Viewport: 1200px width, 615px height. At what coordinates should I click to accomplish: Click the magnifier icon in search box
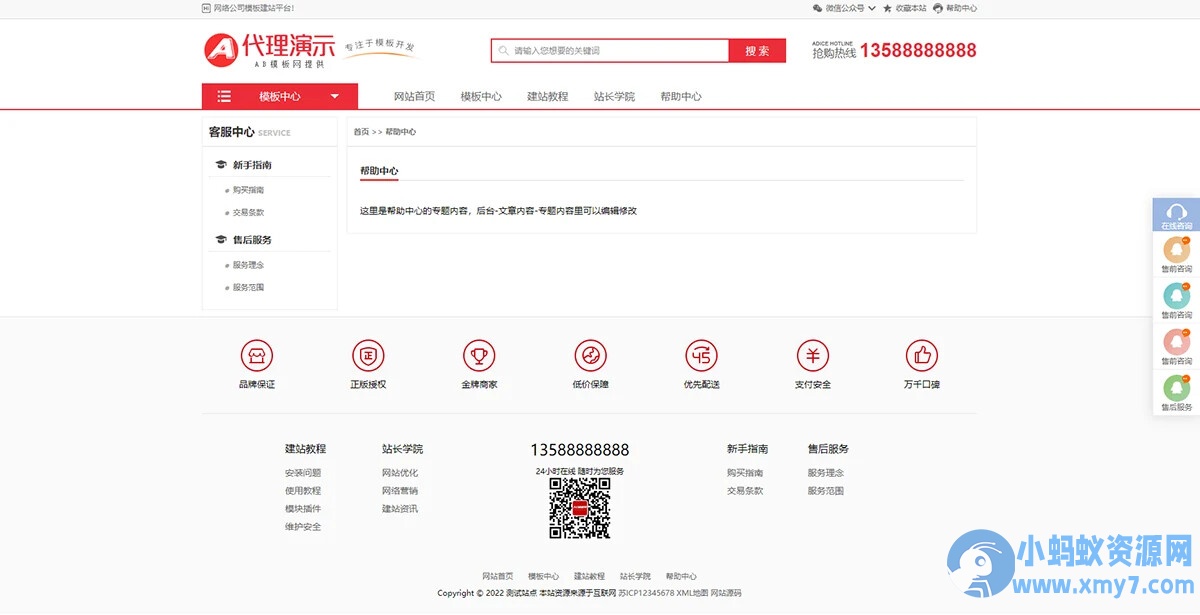point(504,51)
